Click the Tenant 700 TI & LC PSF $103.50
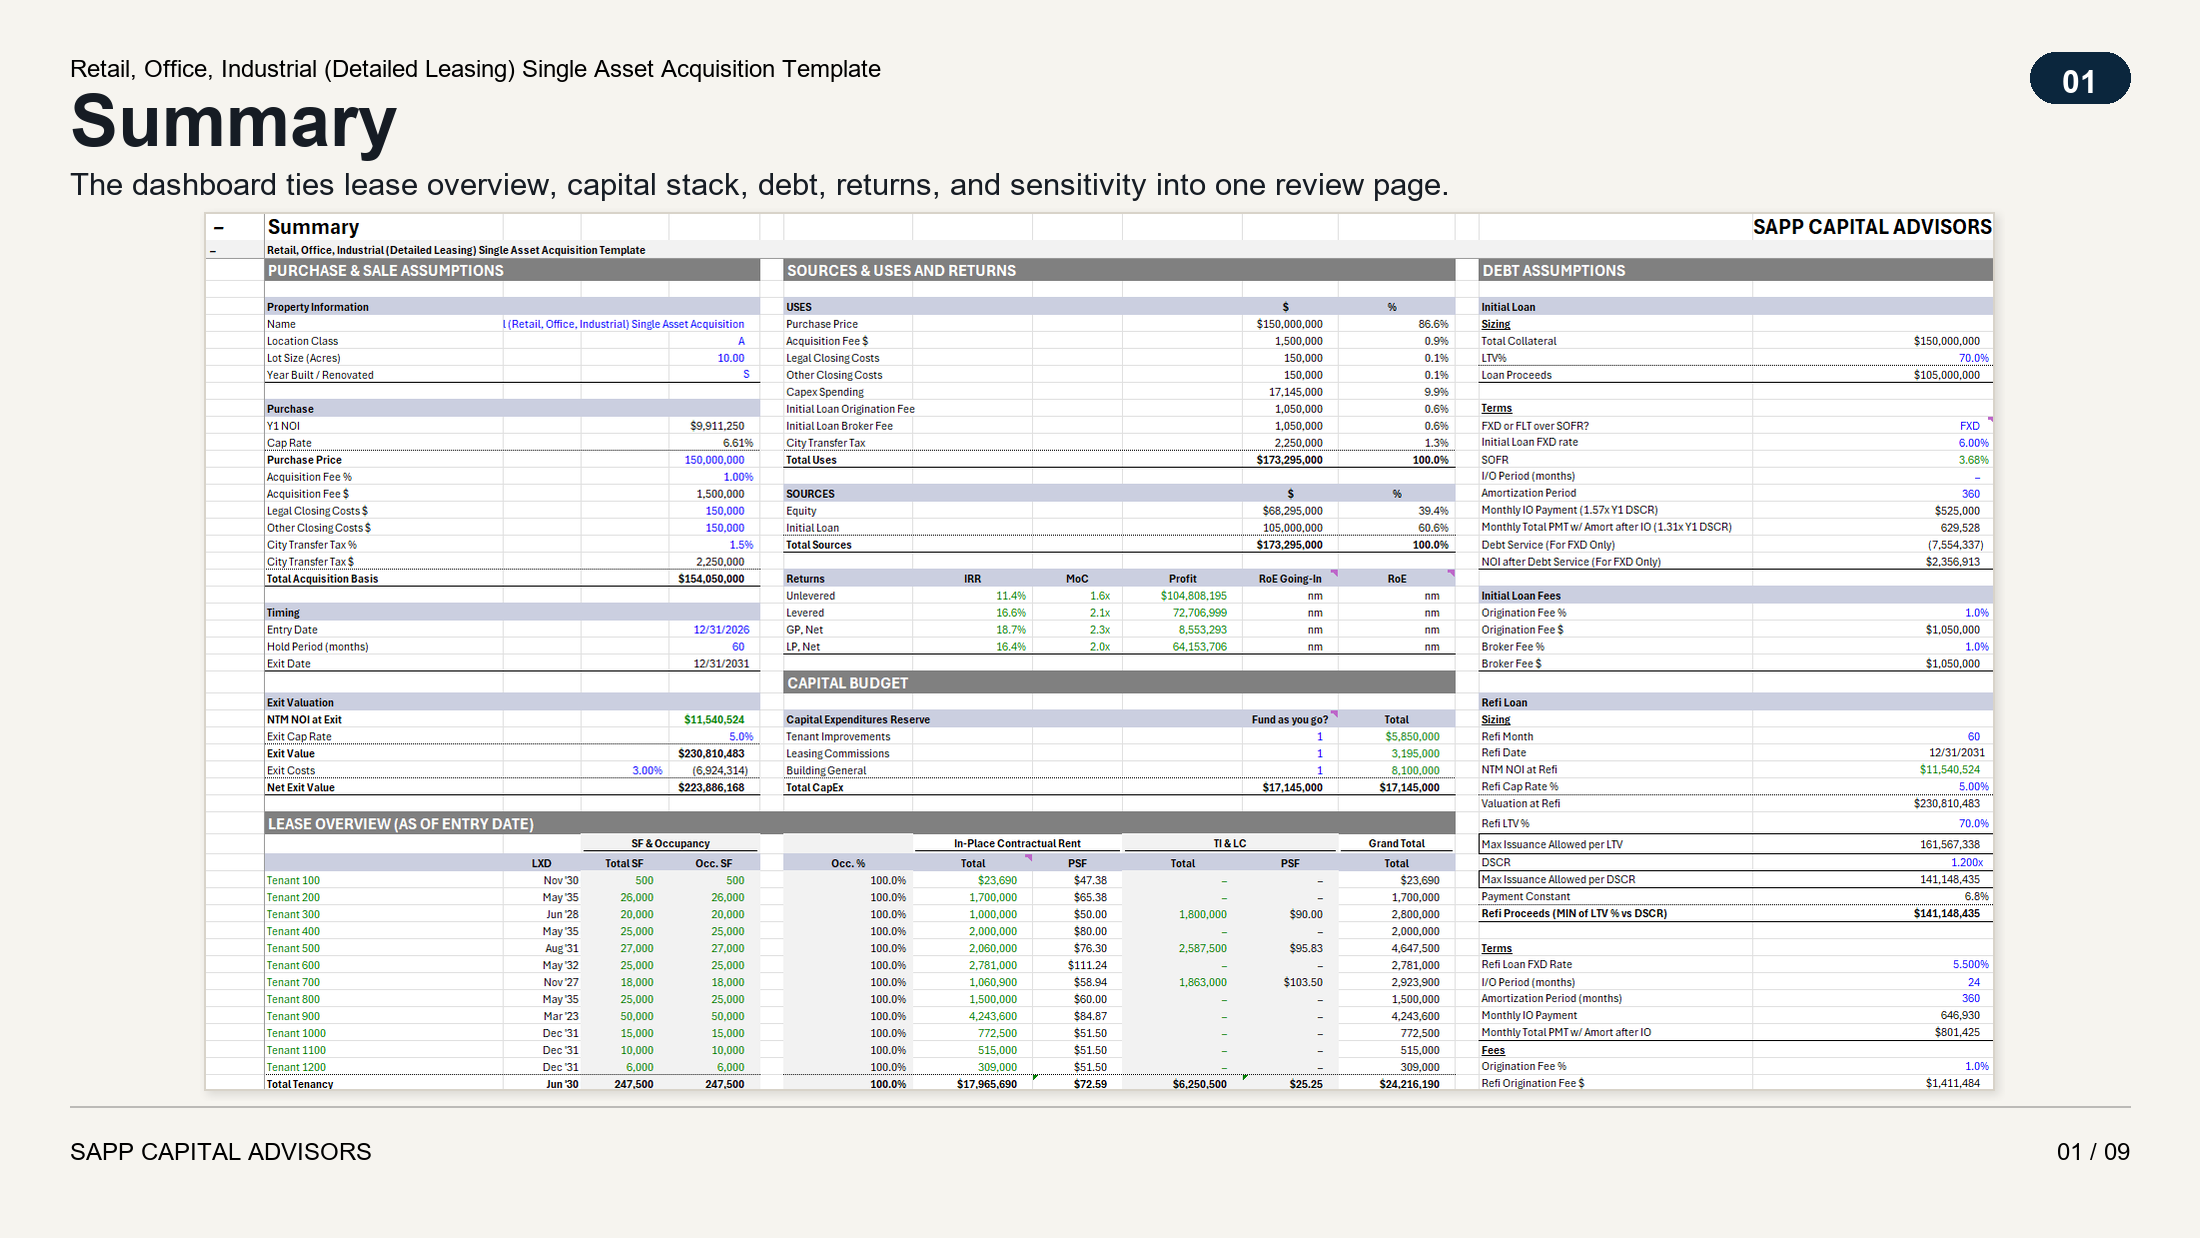 click(1303, 983)
